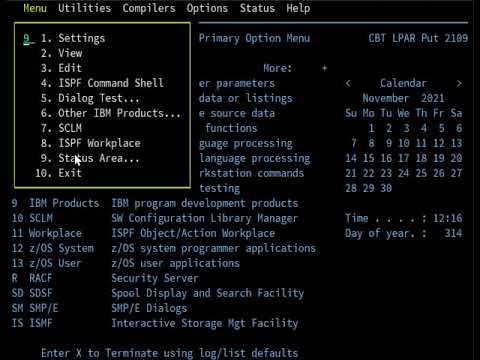Viewport: 480px width, 360px height.
Task: Click 'Interactive Storage Mgt Facility' text
Action: coord(205,323)
